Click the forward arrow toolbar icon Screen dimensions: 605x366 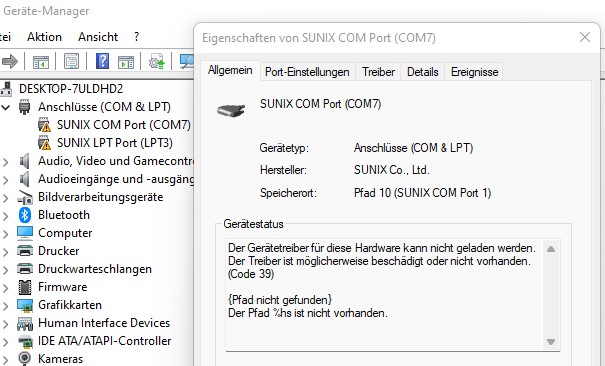point(10,61)
